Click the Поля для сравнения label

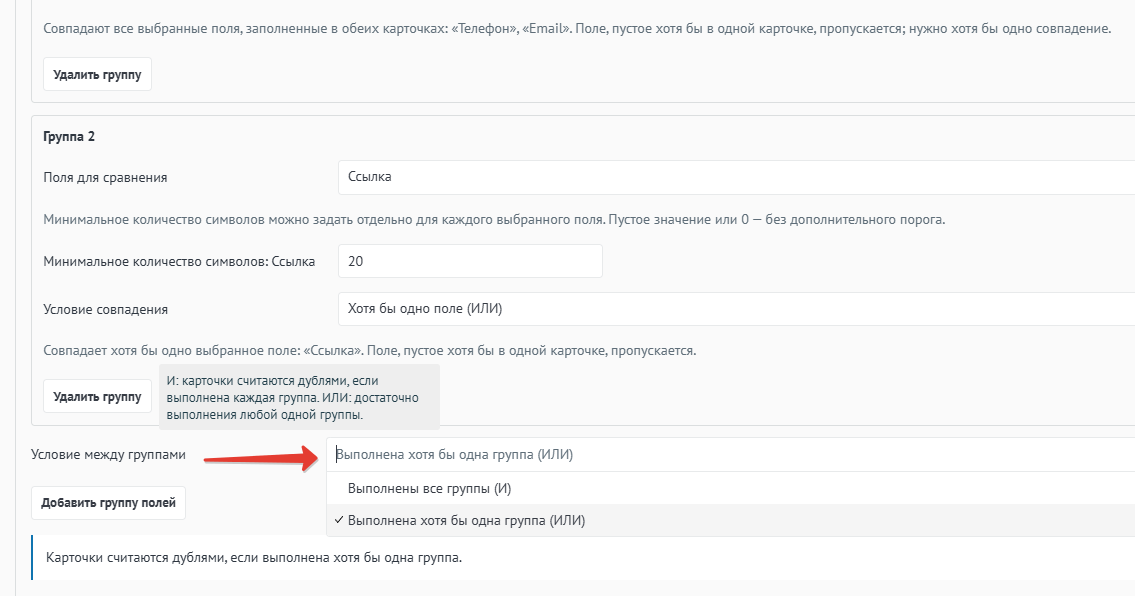pyautogui.click(x=105, y=177)
